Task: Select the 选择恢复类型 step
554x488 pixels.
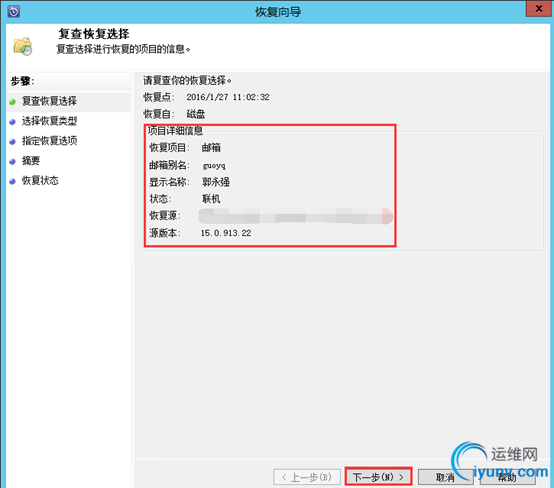Action: coord(49,121)
